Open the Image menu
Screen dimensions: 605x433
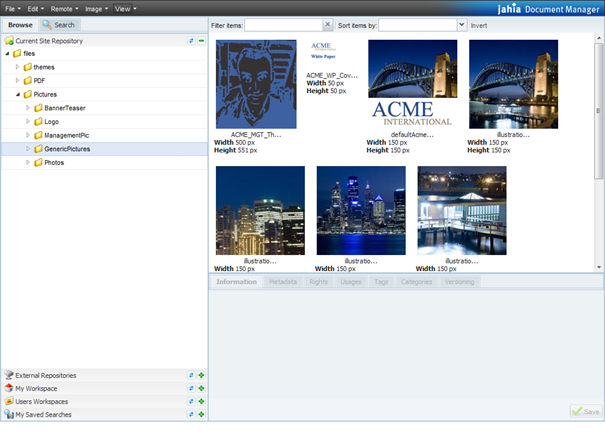tap(96, 8)
